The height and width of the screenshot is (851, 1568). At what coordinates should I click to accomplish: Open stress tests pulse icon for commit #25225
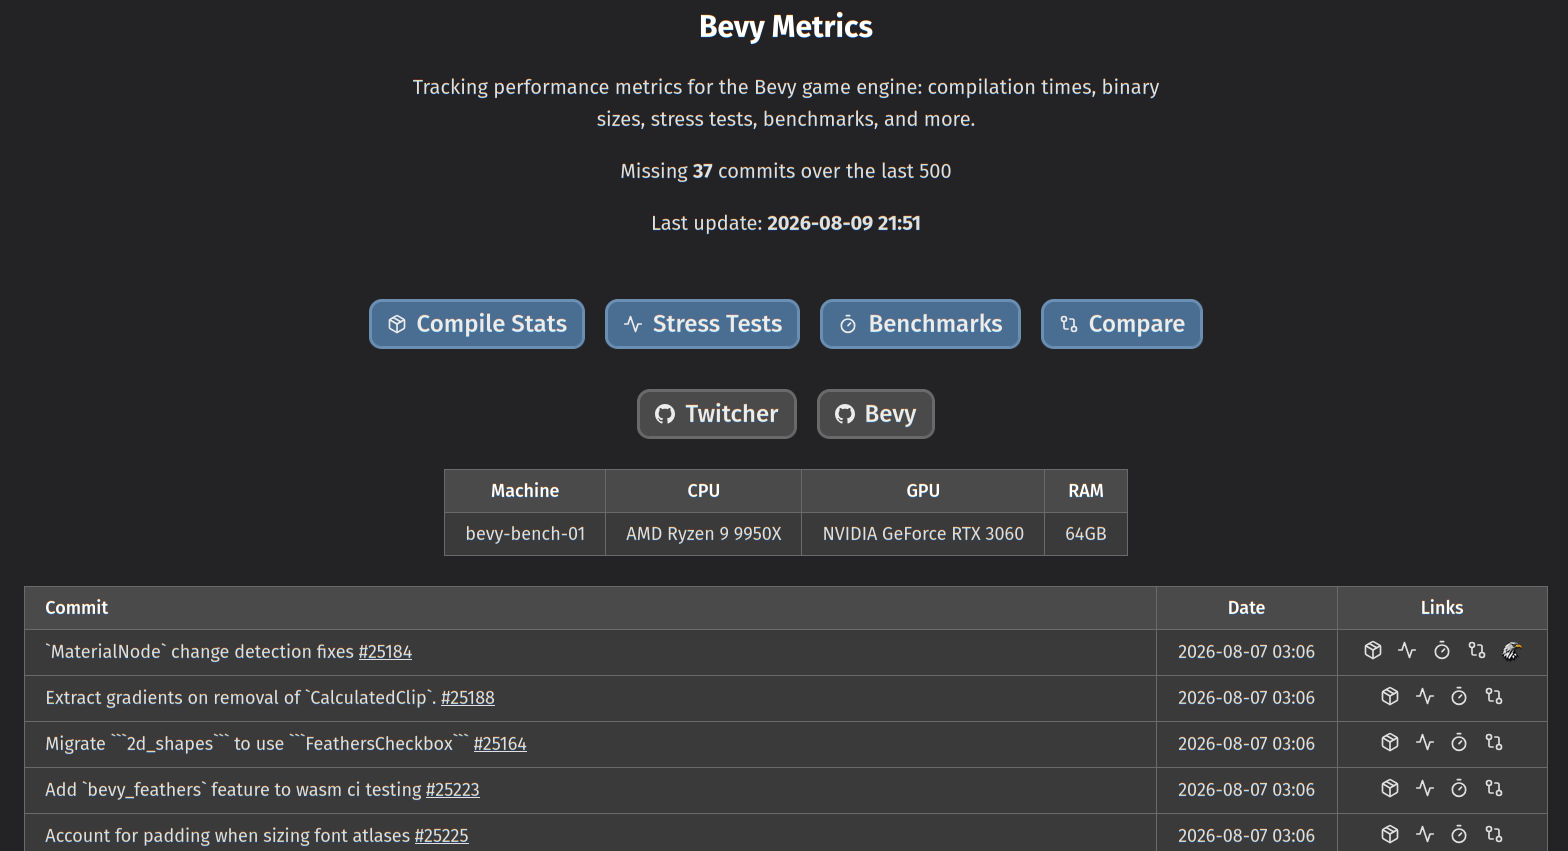[1425, 834]
